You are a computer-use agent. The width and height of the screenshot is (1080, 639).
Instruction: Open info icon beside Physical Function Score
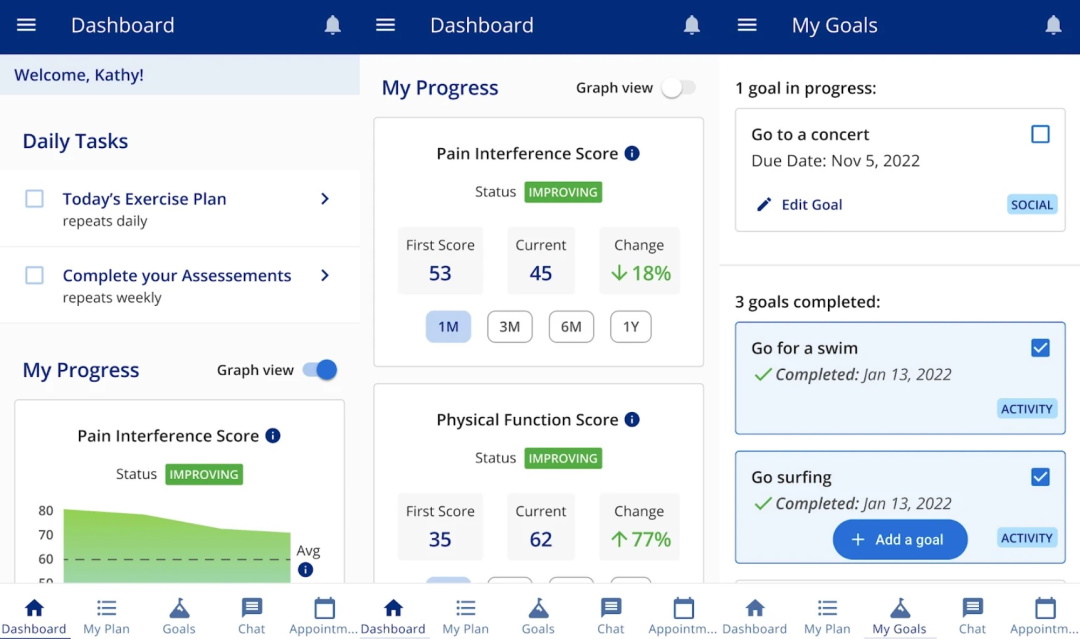click(x=631, y=420)
